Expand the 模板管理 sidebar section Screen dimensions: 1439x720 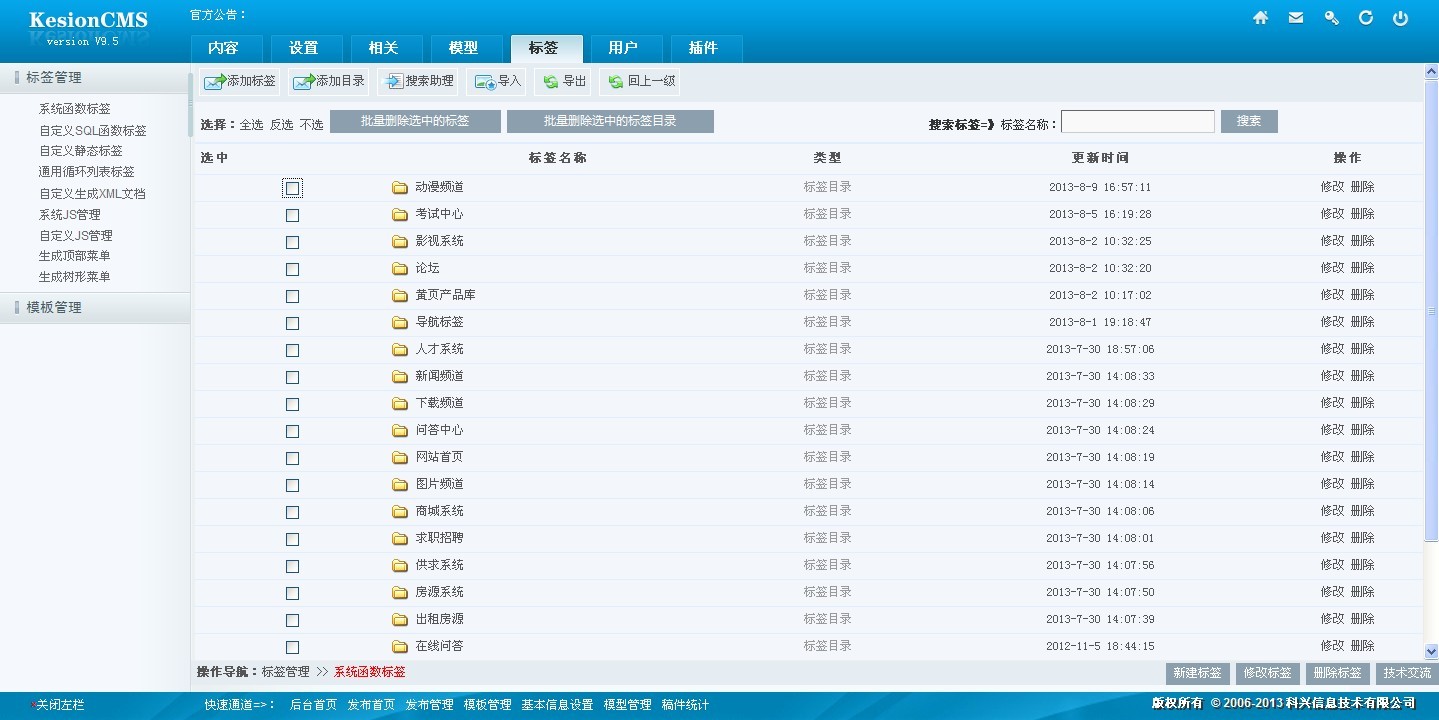(x=94, y=307)
